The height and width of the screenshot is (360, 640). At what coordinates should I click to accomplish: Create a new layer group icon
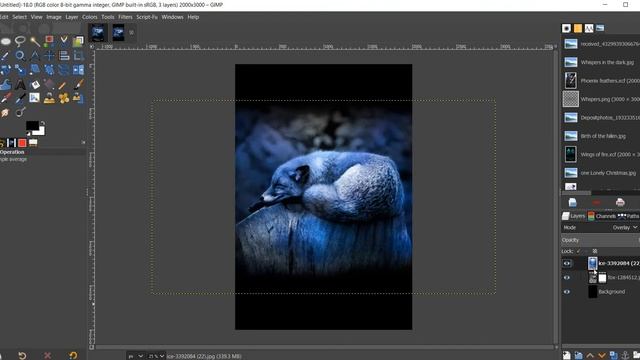pyautogui.click(x=578, y=356)
